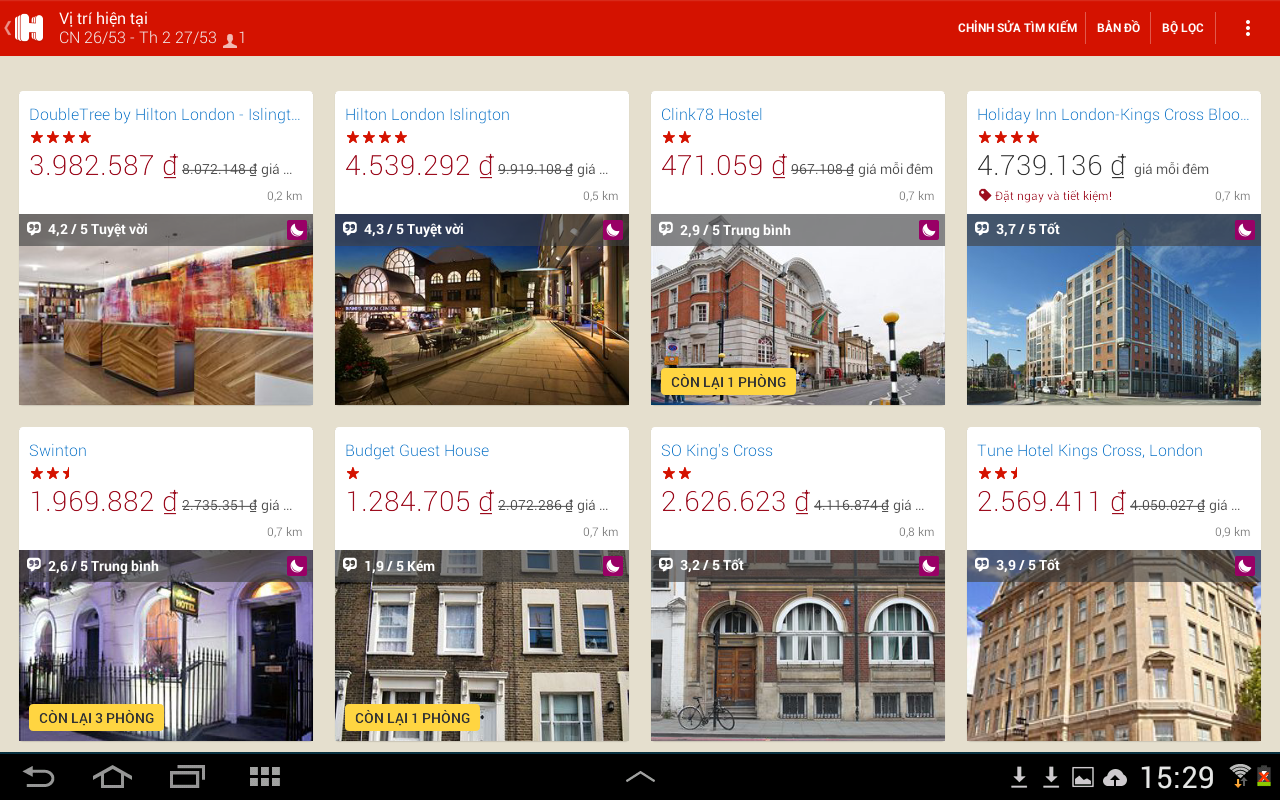Open the three-dot overflow menu
The image size is (1280, 800).
coord(1247,28)
